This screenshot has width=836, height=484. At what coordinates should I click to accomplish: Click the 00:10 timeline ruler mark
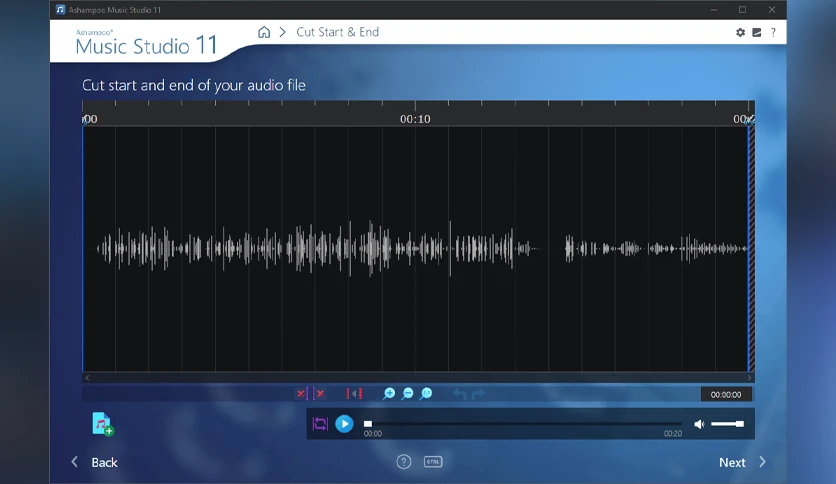pyautogui.click(x=415, y=119)
